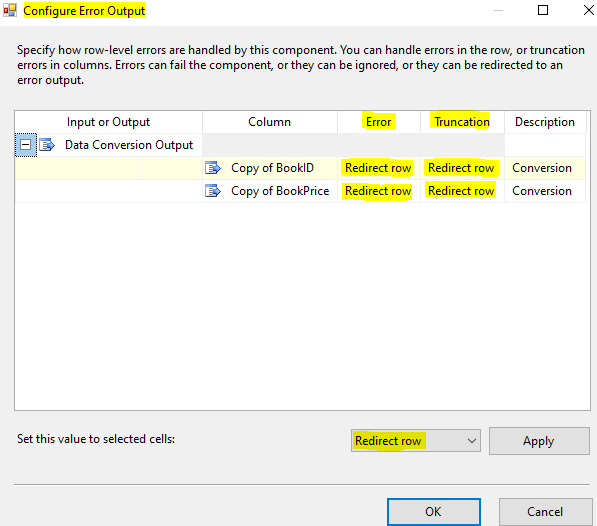597x526 pixels.
Task: Maximize the Configure Error Output window
Action: click(543, 10)
